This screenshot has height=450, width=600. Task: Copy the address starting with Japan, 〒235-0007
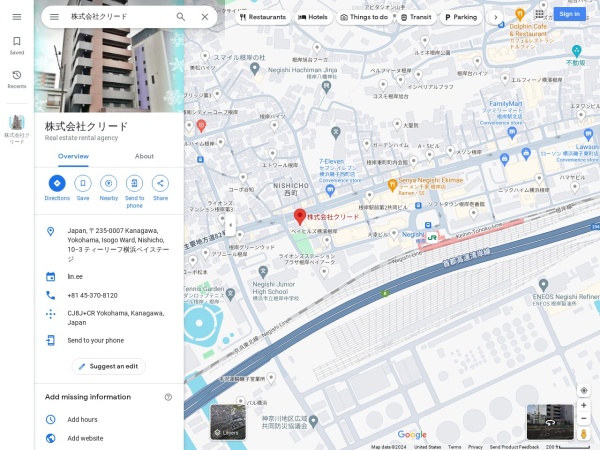click(x=109, y=245)
